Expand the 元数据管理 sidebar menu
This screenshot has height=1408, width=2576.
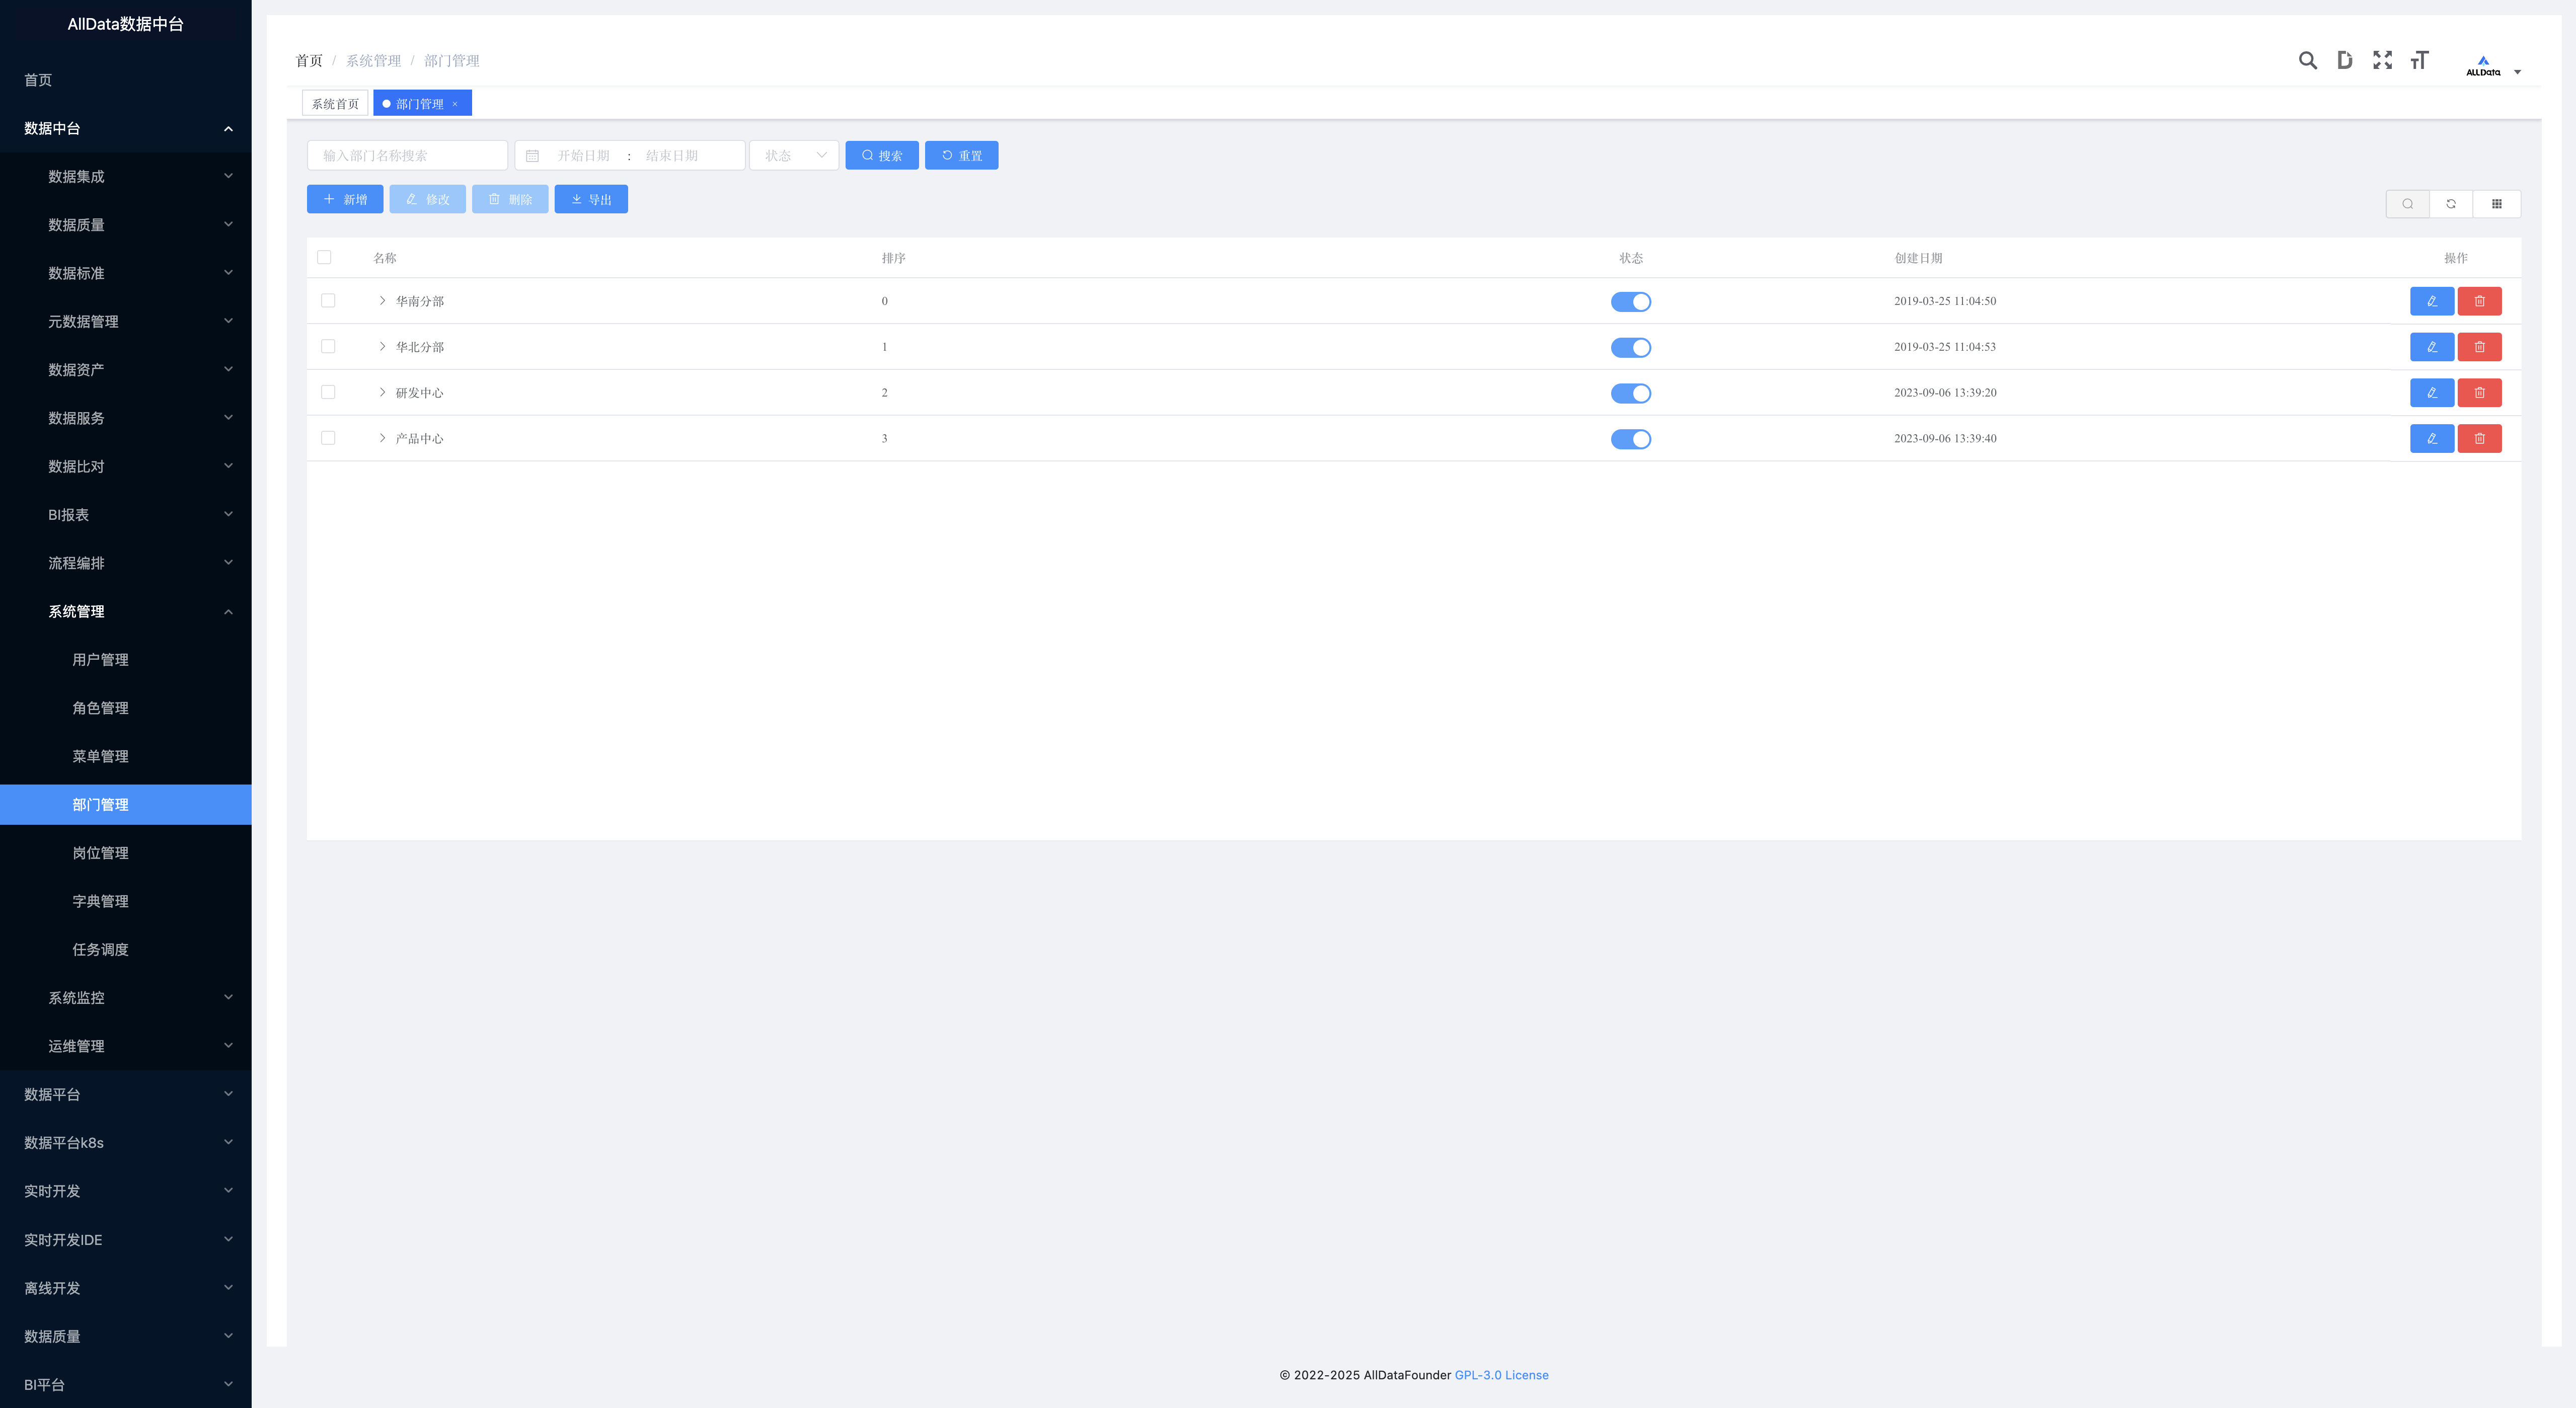pos(126,322)
